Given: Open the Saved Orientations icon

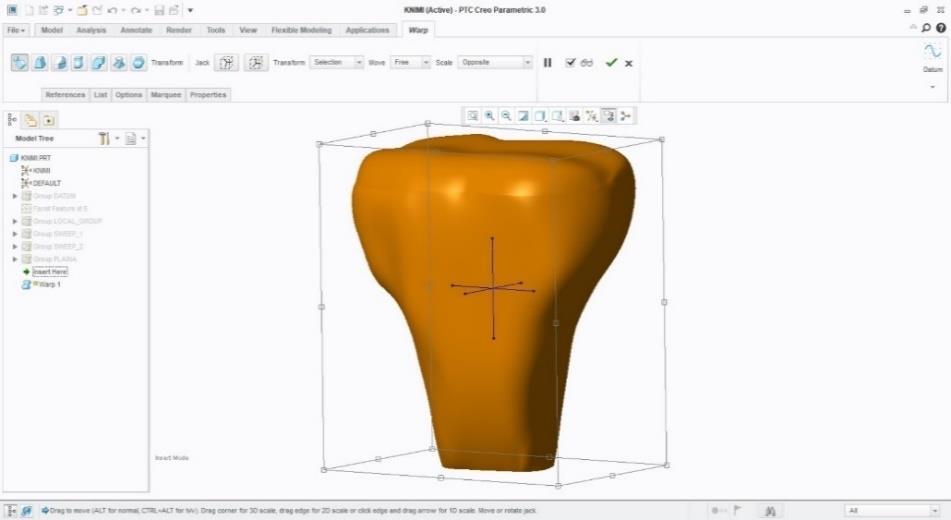Looking at the screenshot, I should tap(557, 115).
